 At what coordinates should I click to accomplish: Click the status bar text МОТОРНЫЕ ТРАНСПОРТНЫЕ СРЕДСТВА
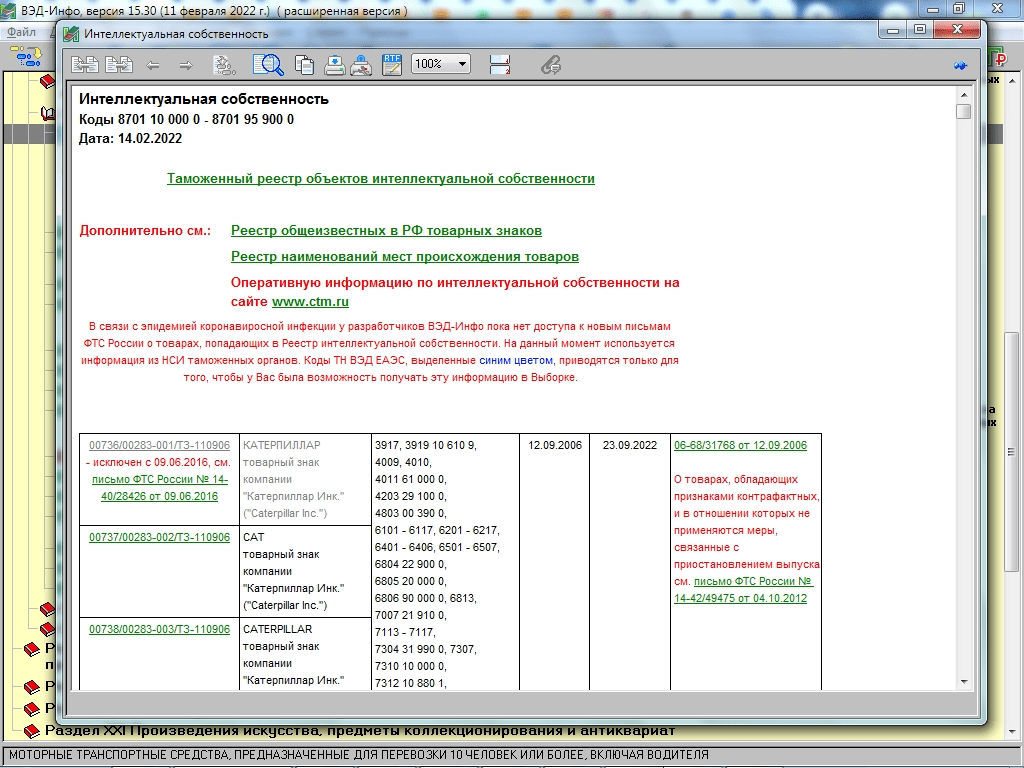tap(359, 756)
